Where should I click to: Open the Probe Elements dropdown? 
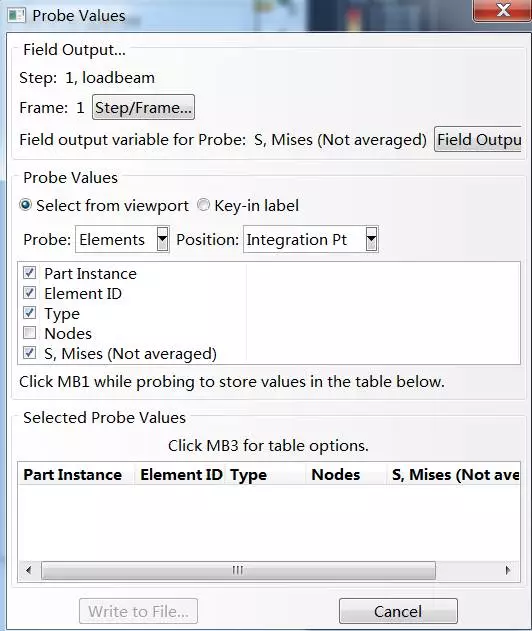[x=122, y=239]
